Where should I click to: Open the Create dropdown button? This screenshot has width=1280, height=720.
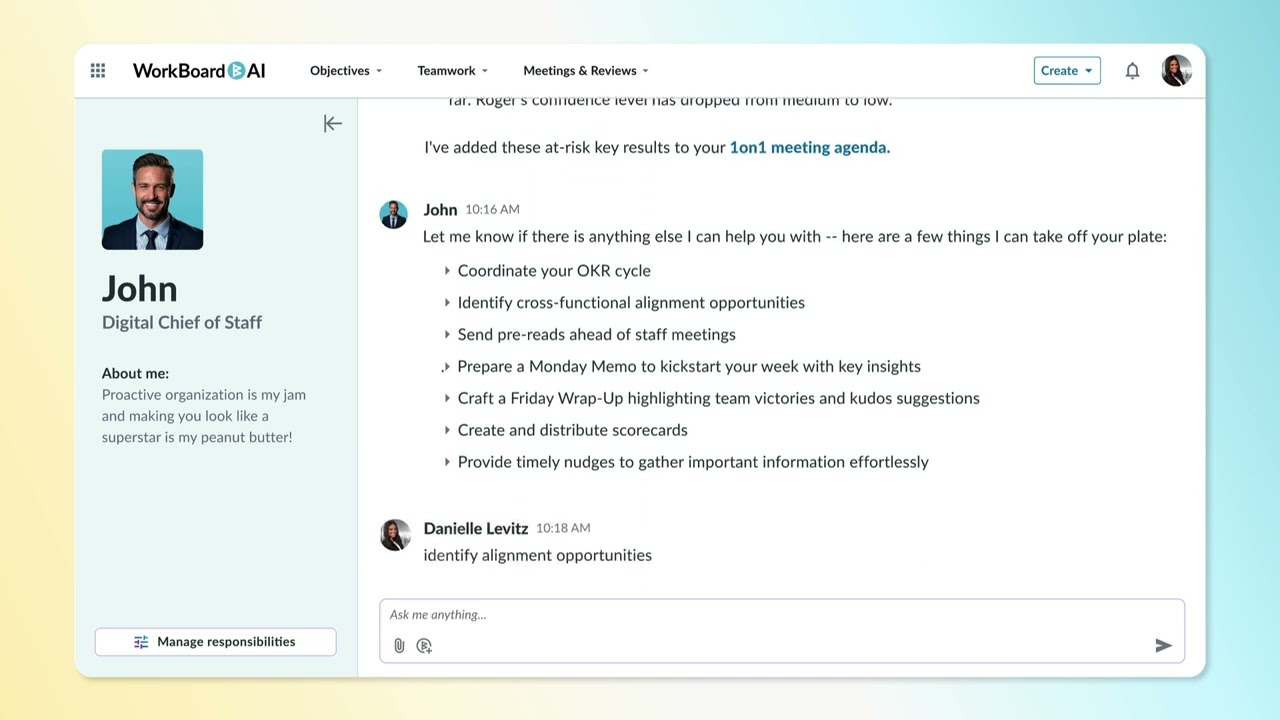[x=1067, y=70]
